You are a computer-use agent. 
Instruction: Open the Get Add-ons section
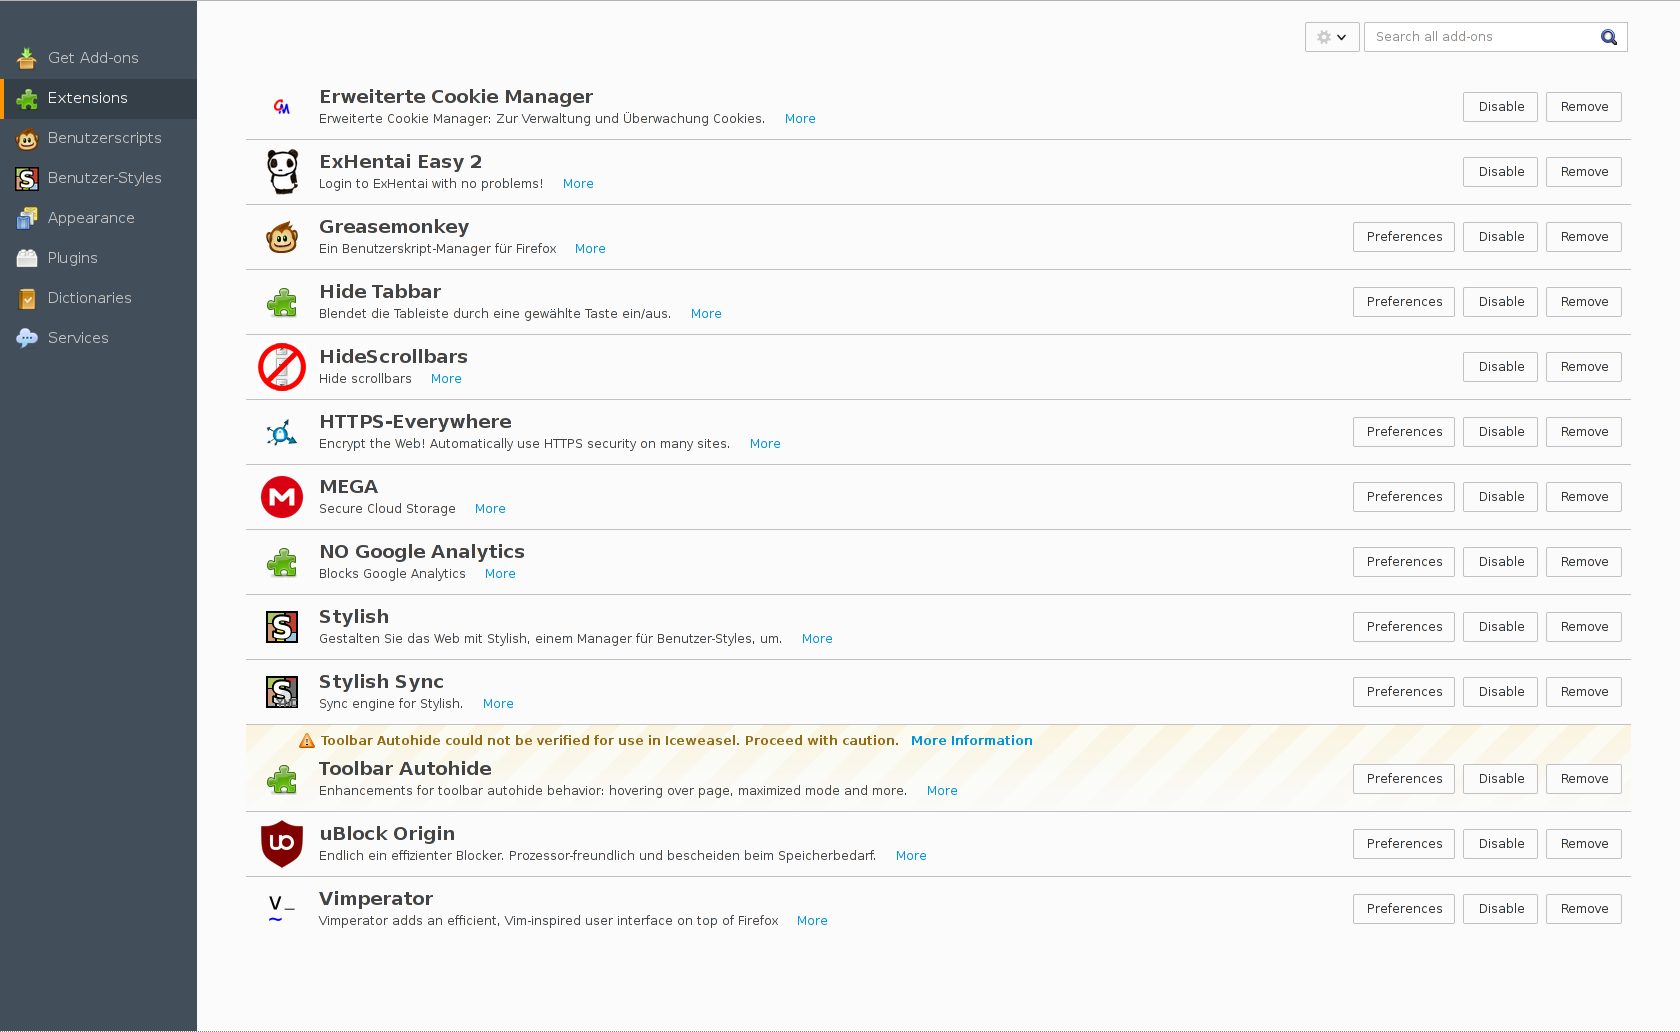point(98,58)
